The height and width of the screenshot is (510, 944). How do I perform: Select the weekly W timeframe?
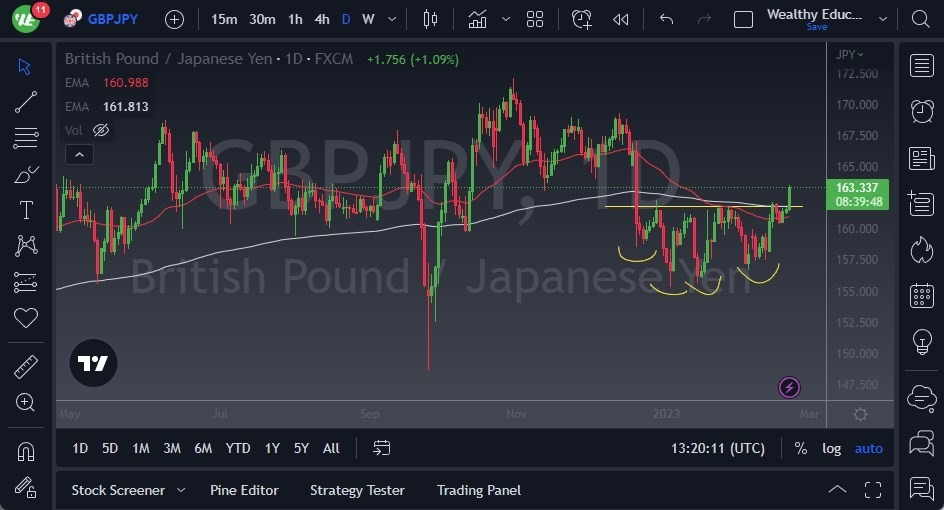[368, 19]
